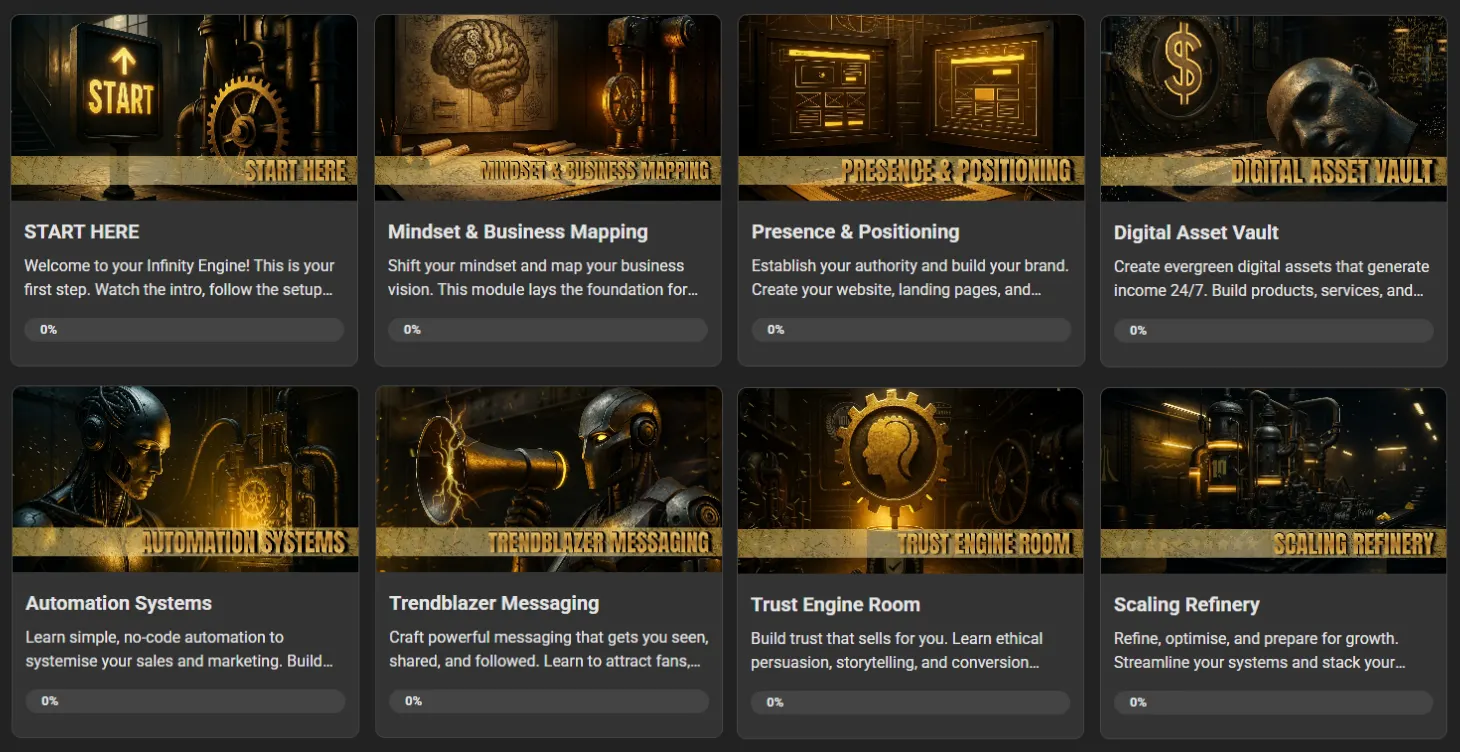Click the Digital Asset Vault description text
This screenshot has height=752, width=1460.
1271,279
